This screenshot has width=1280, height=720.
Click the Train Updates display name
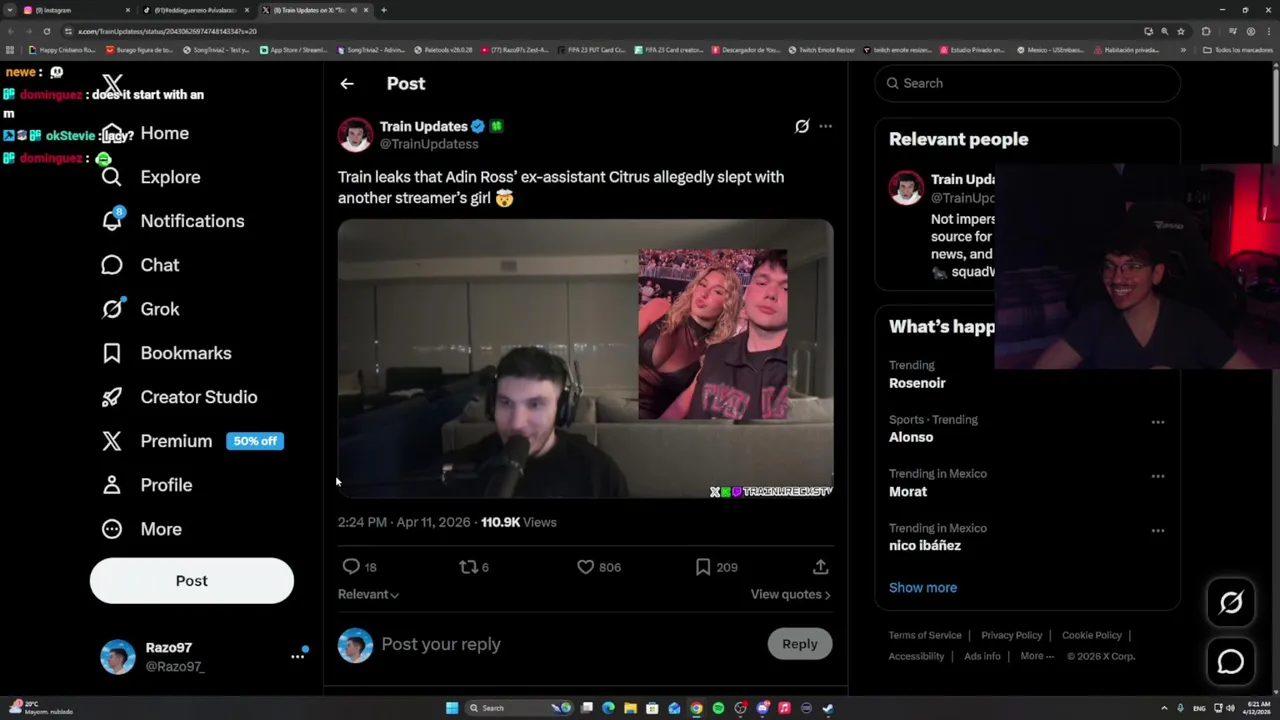[x=424, y=126]
